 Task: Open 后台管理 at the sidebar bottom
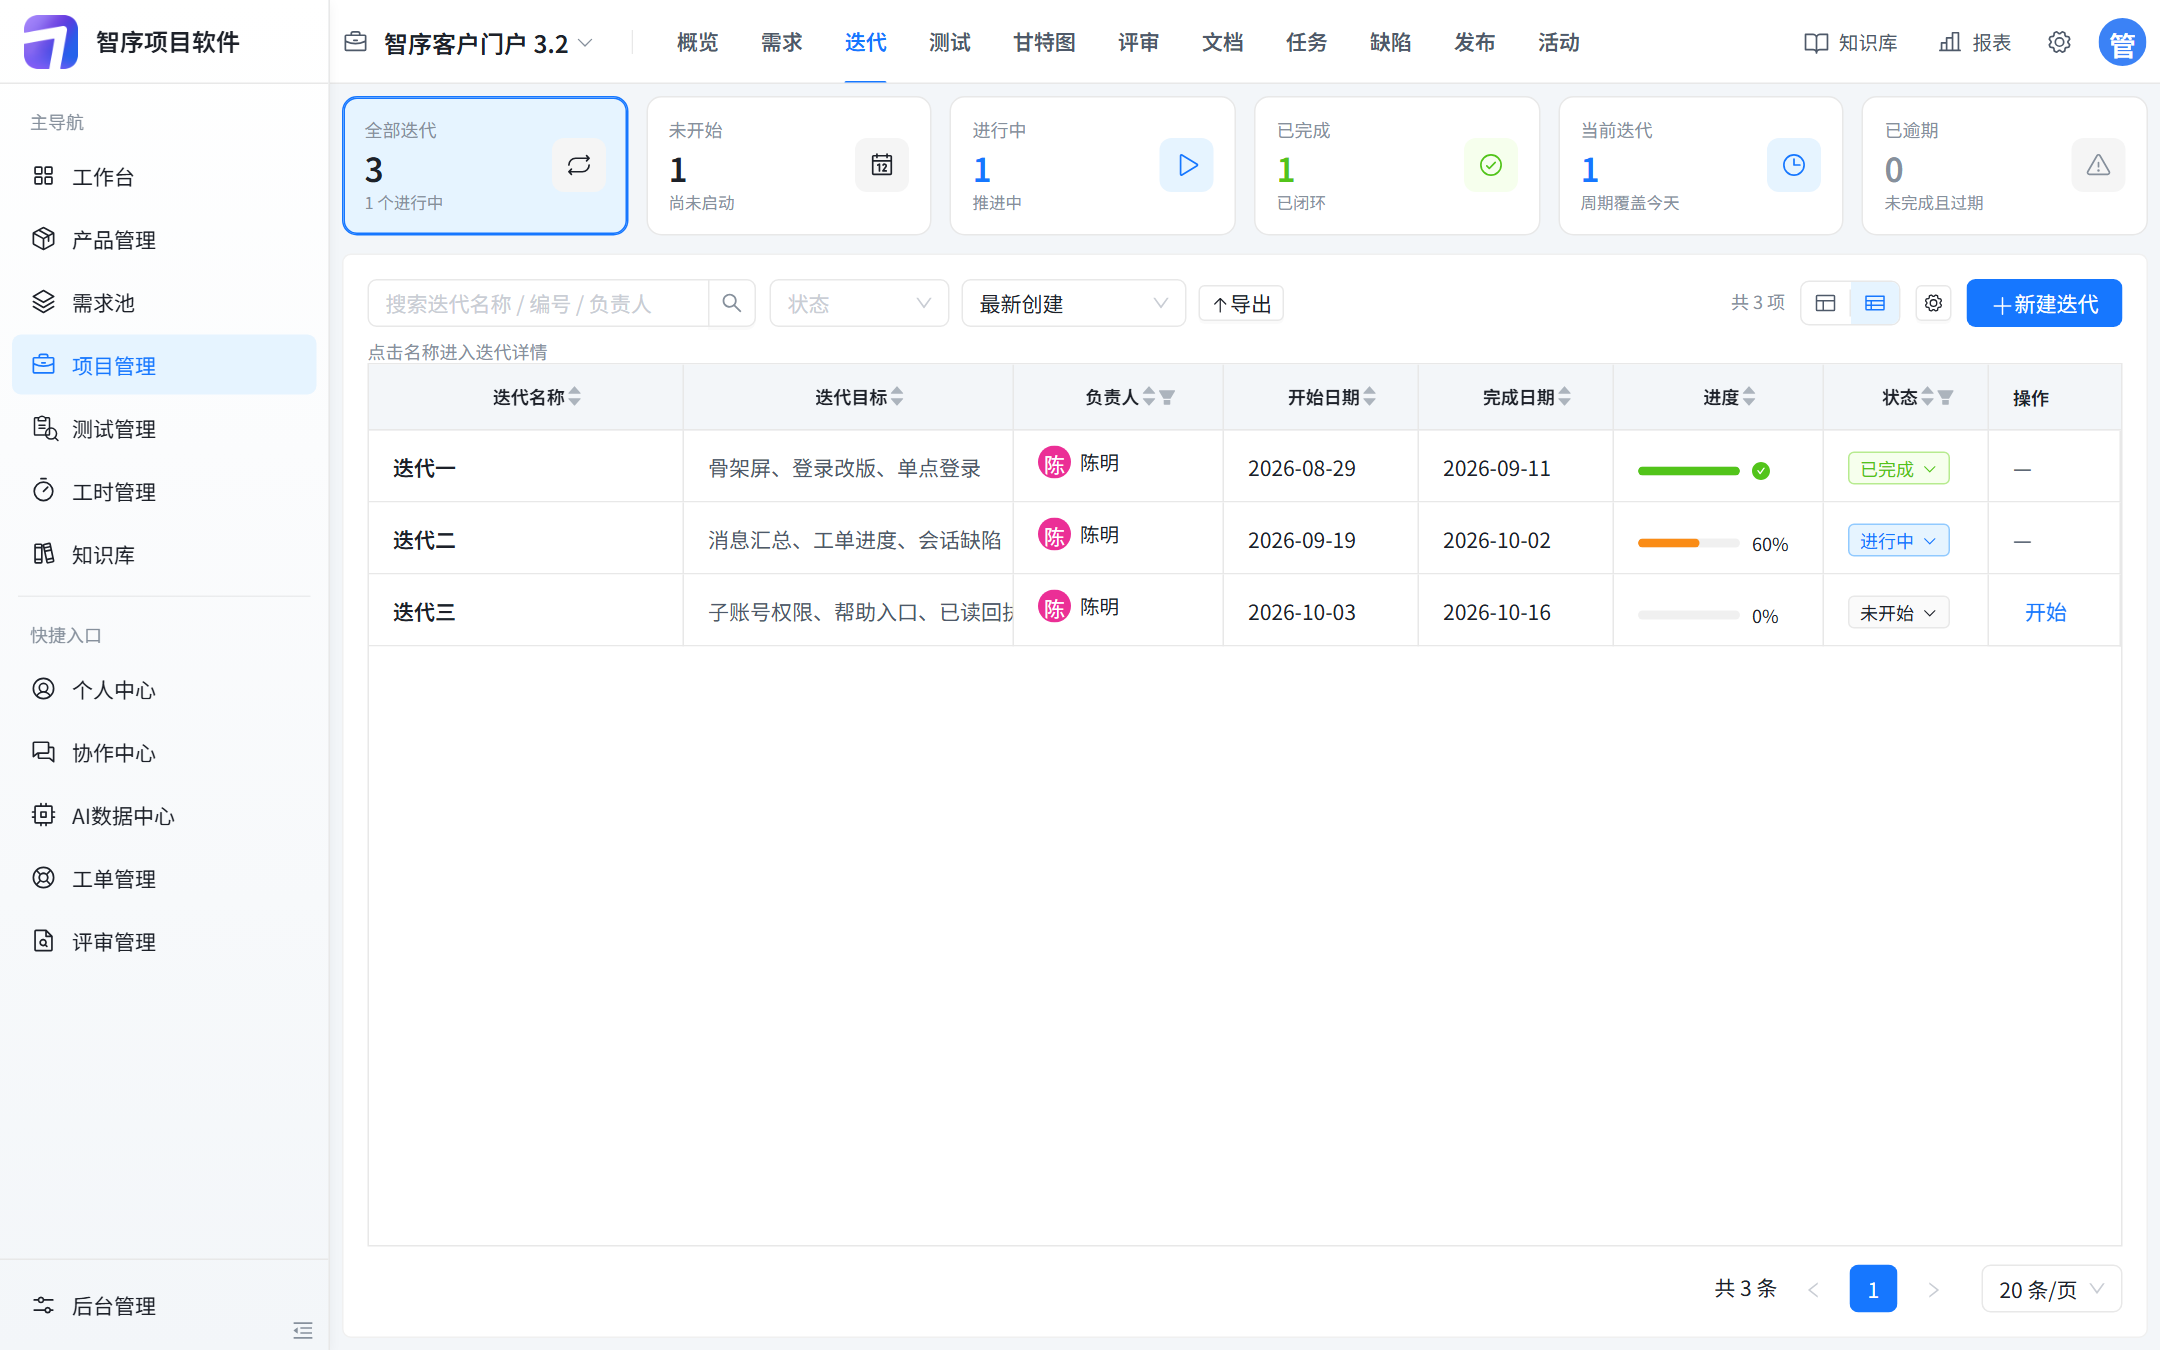[164, 1306]
